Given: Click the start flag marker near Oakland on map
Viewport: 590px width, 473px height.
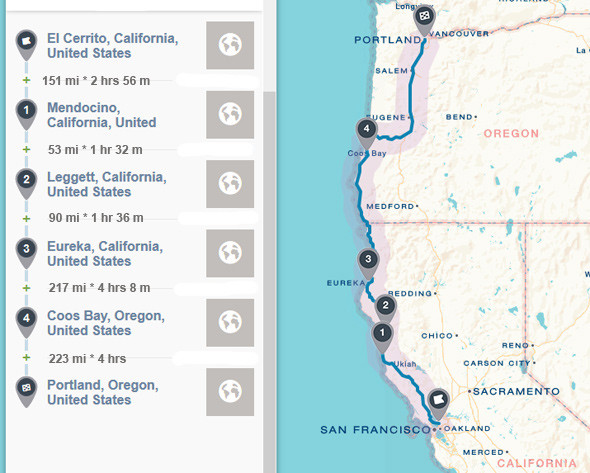Looking at the screenshot, I should pos(438,404).
